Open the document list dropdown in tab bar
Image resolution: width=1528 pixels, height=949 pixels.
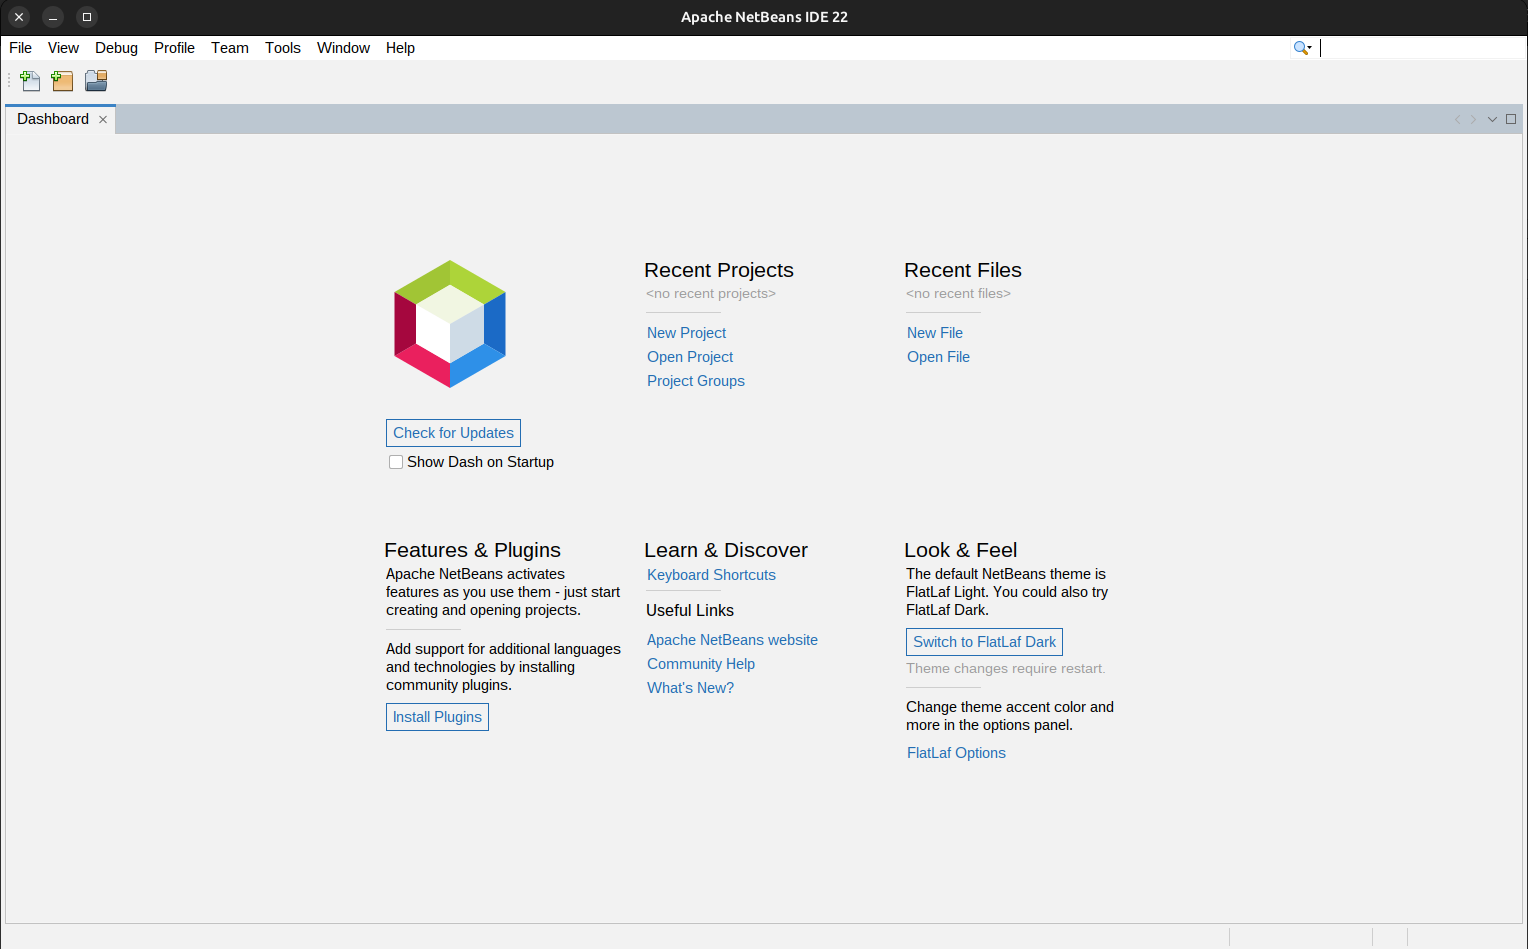coord(1492,119)
